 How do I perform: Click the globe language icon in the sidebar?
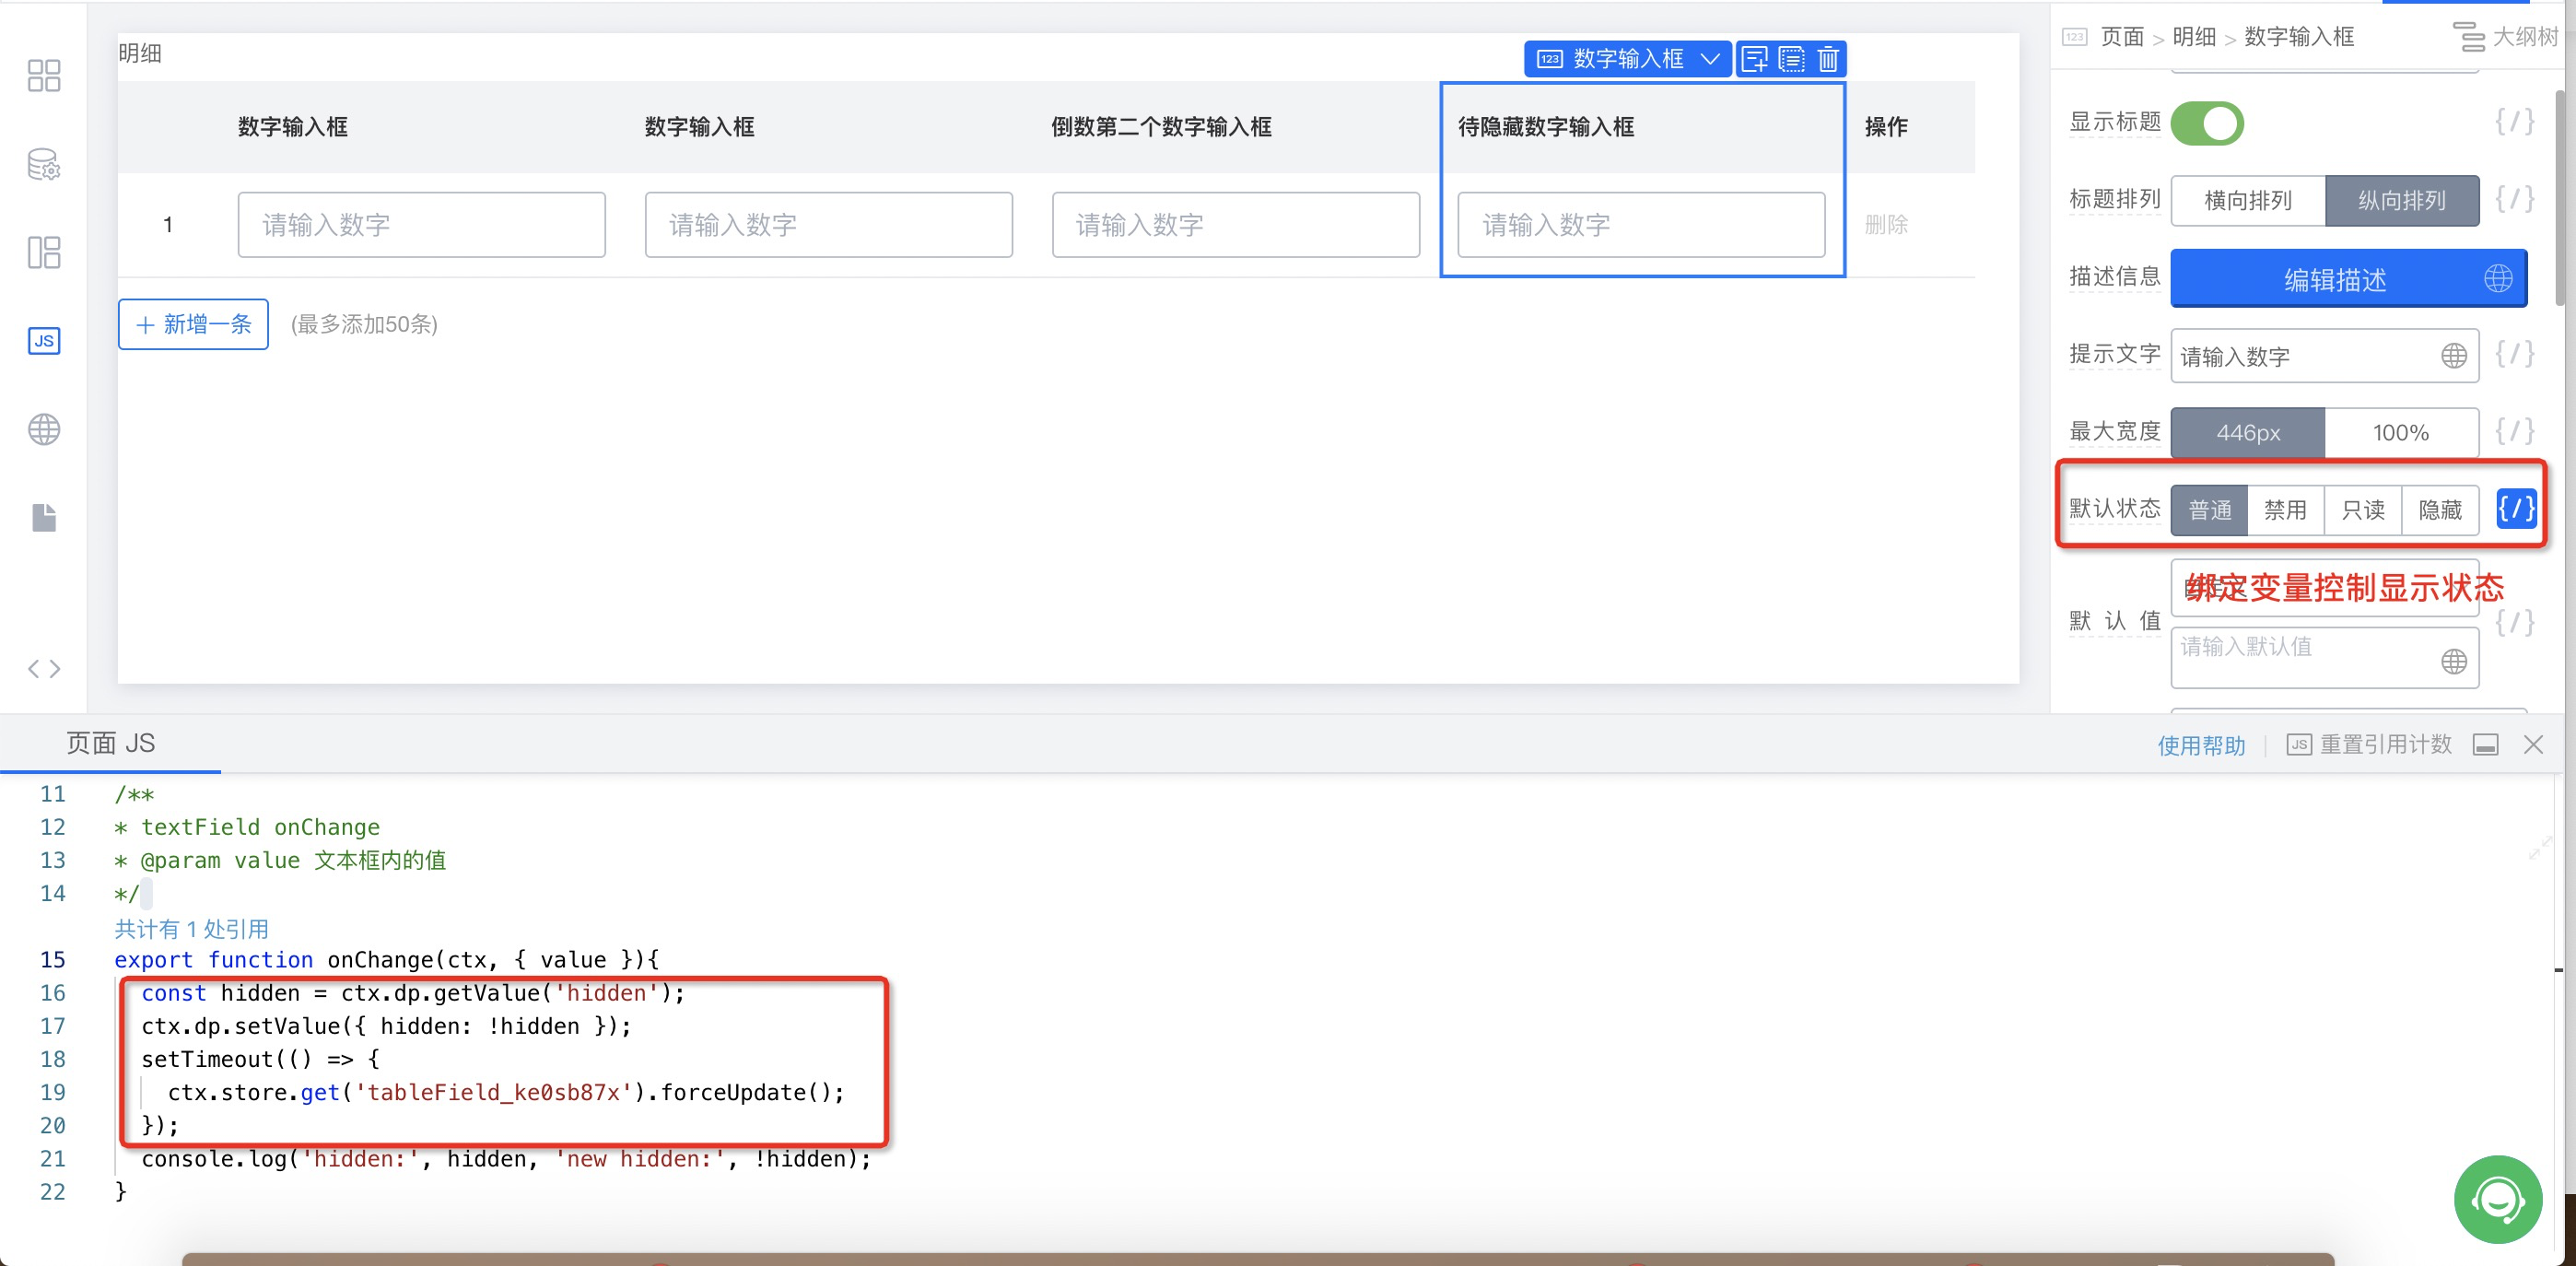coord(44,429)
